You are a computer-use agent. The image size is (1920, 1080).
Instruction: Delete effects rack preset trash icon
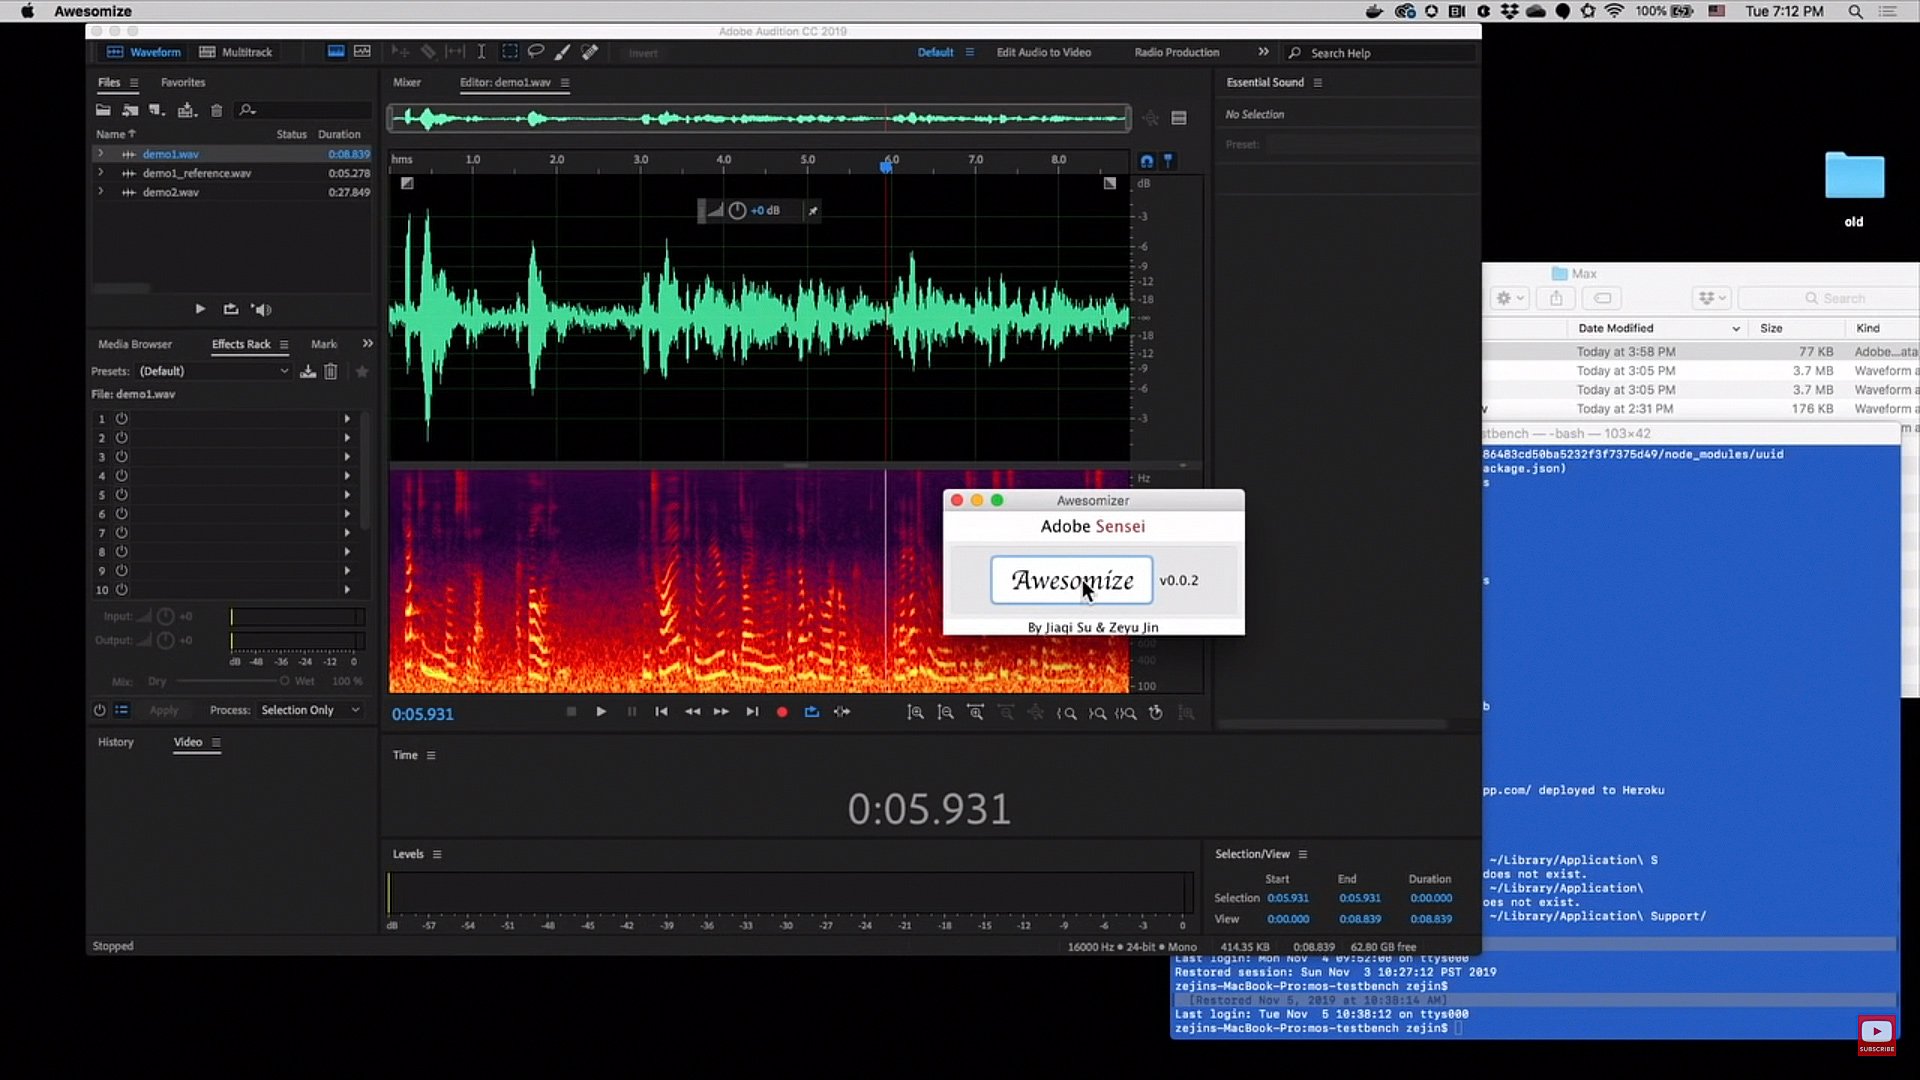[x=331, y=371]
